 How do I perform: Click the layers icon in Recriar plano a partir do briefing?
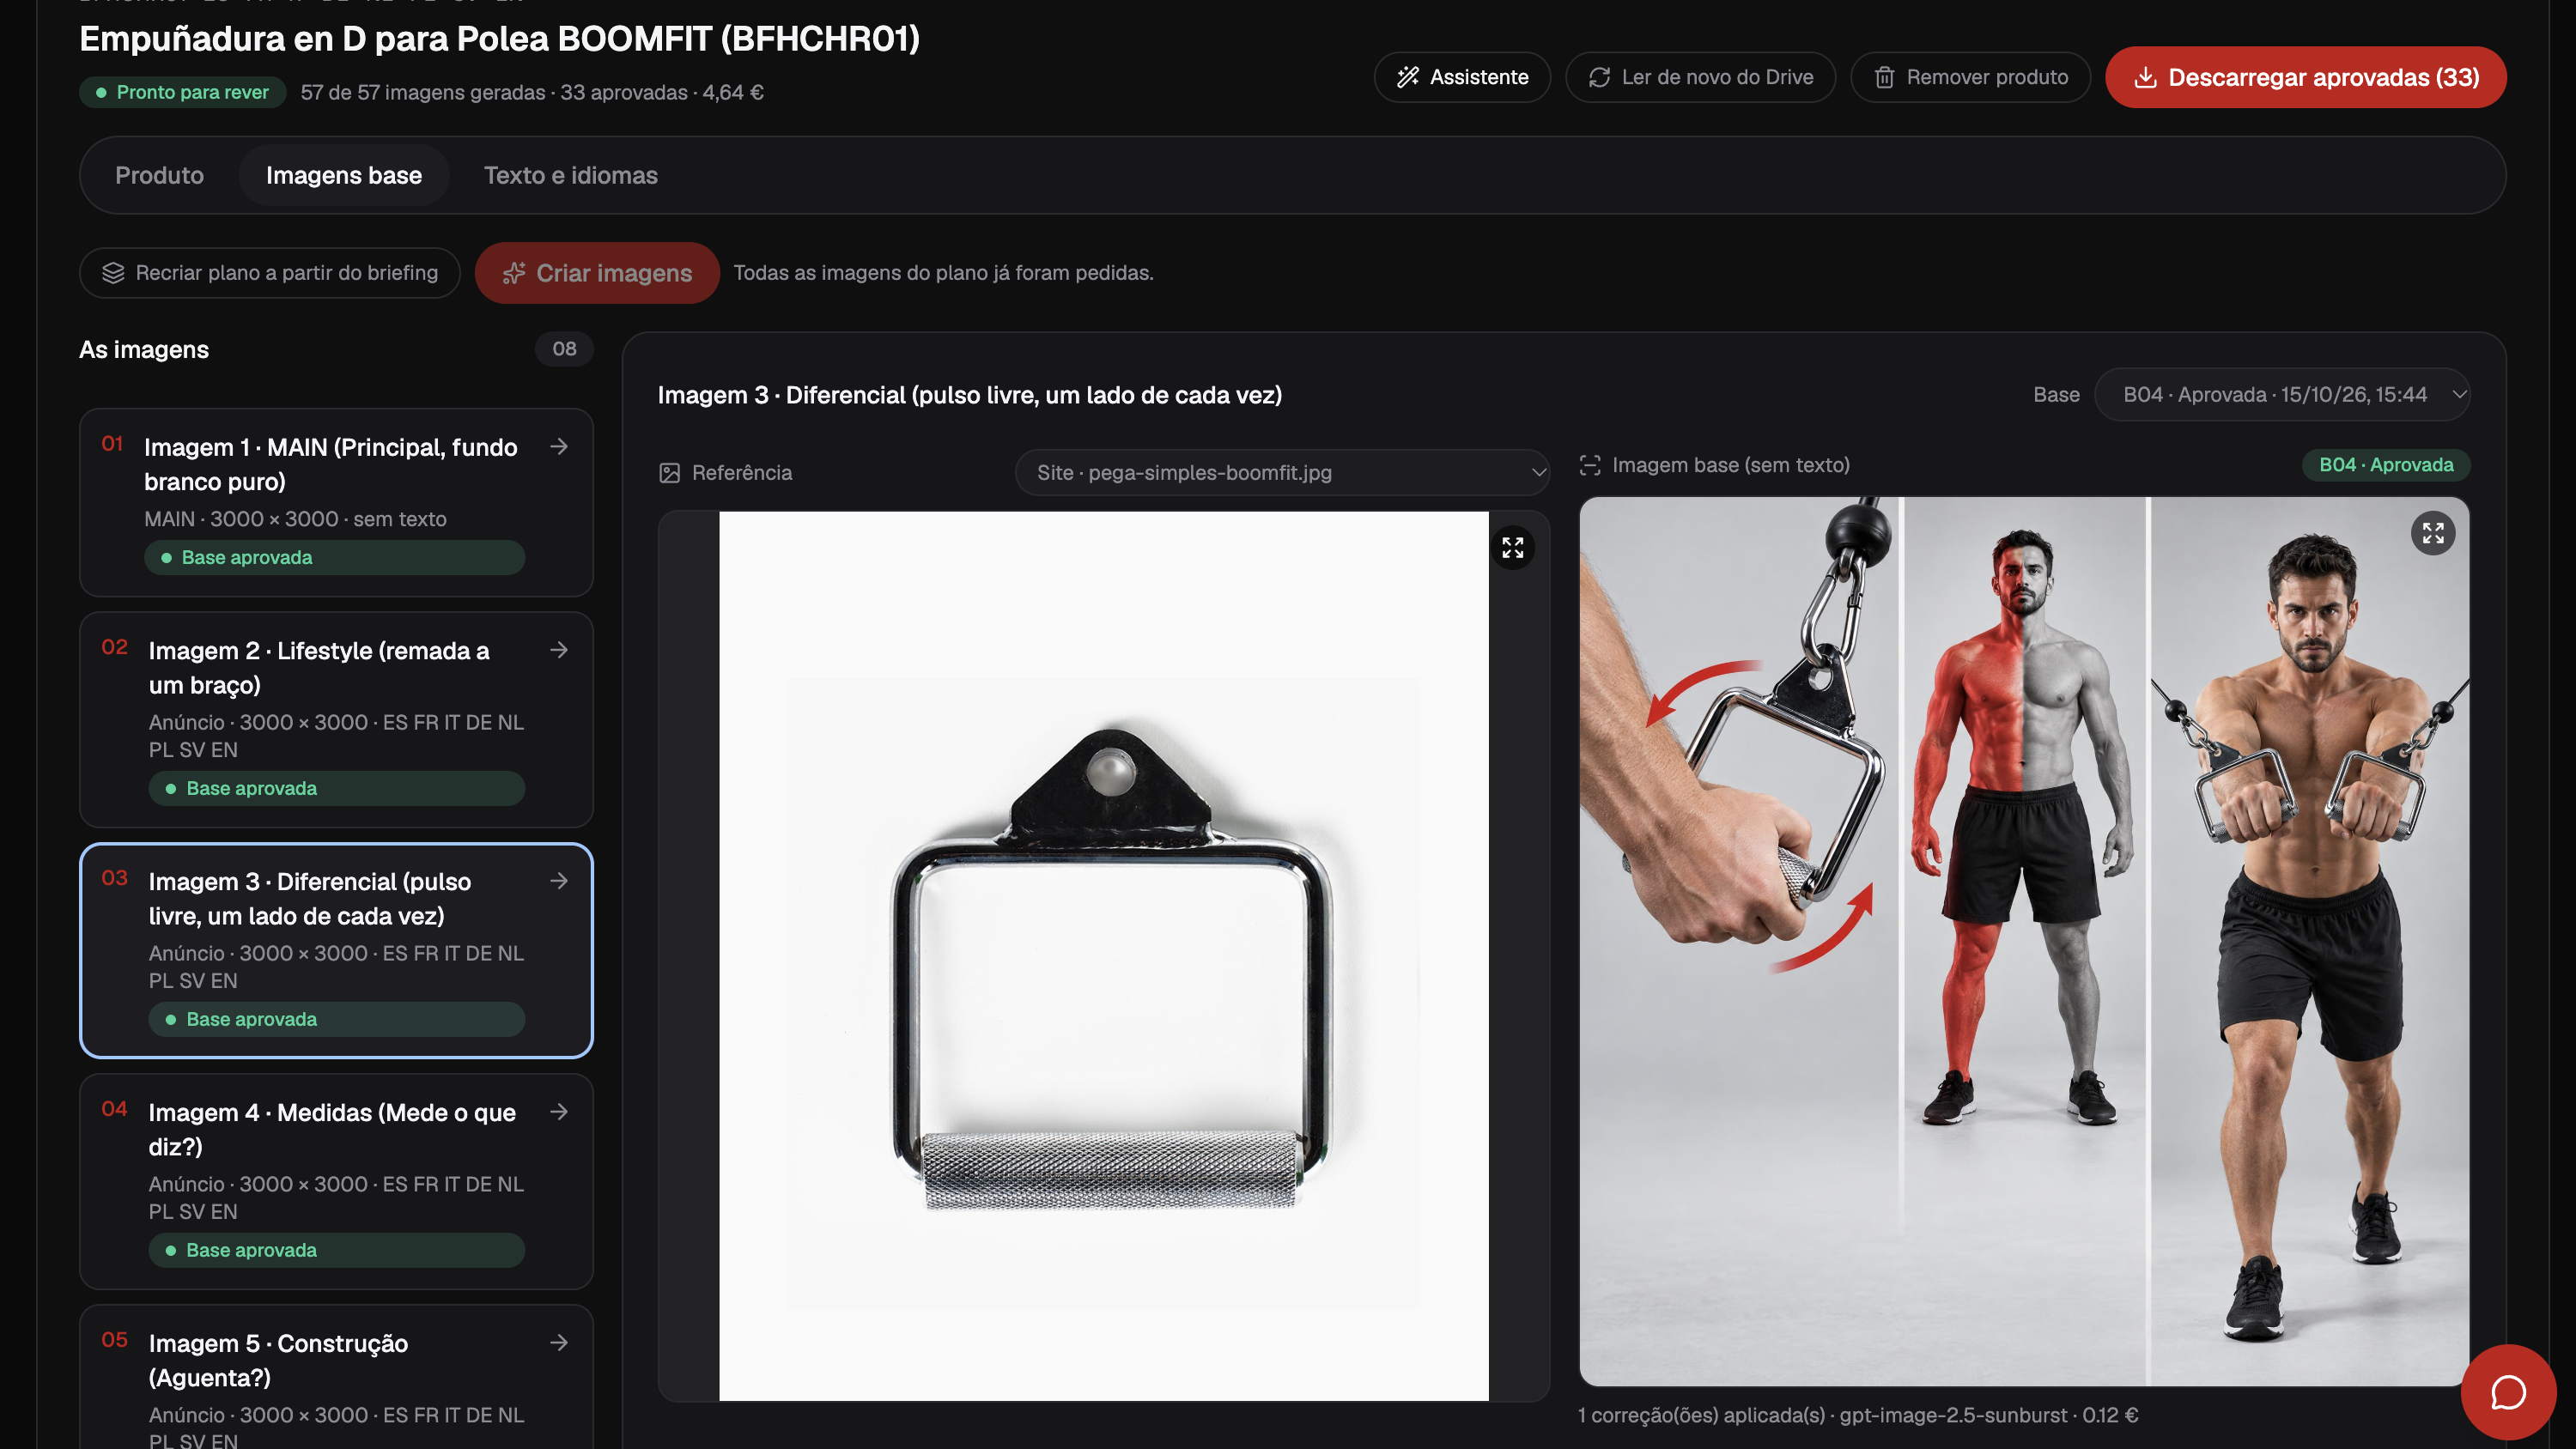[x=113, y=273]
